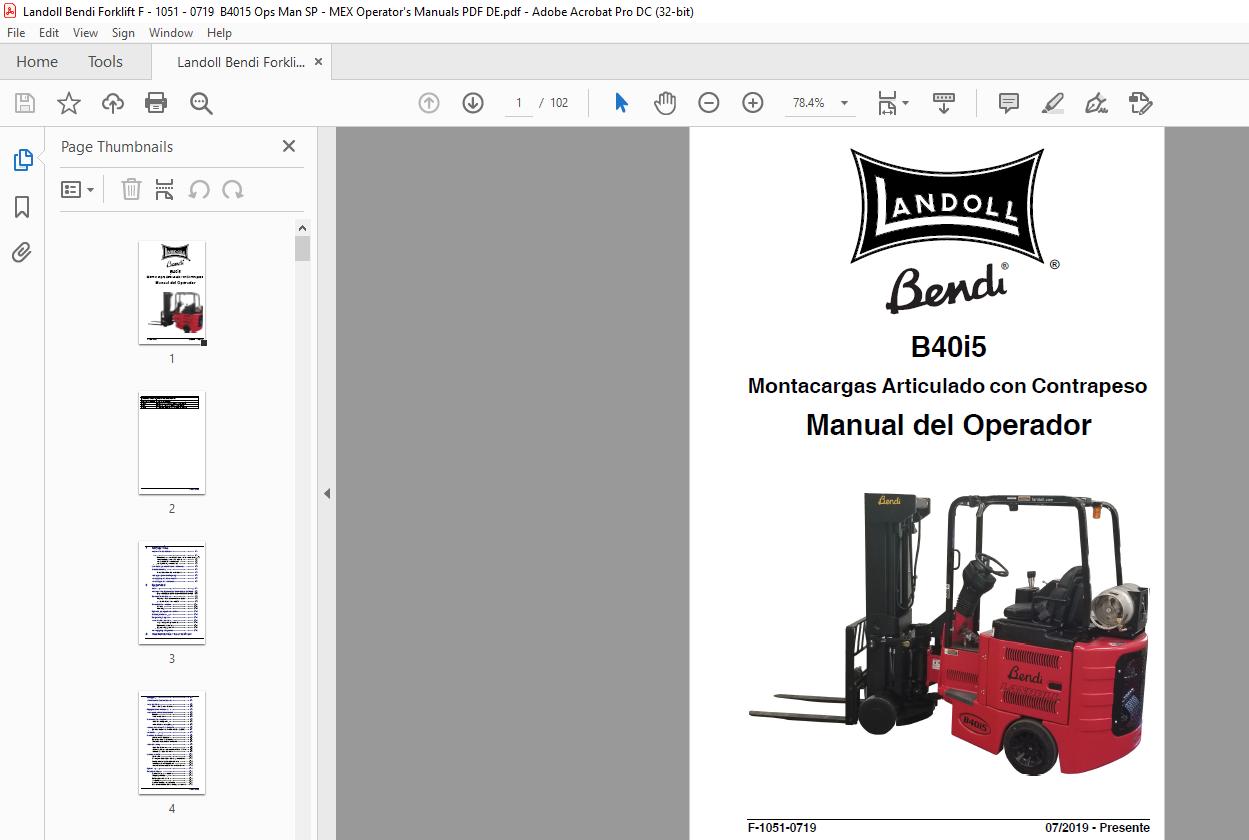Go to the next page with the down arrow

tap(473, 103)
